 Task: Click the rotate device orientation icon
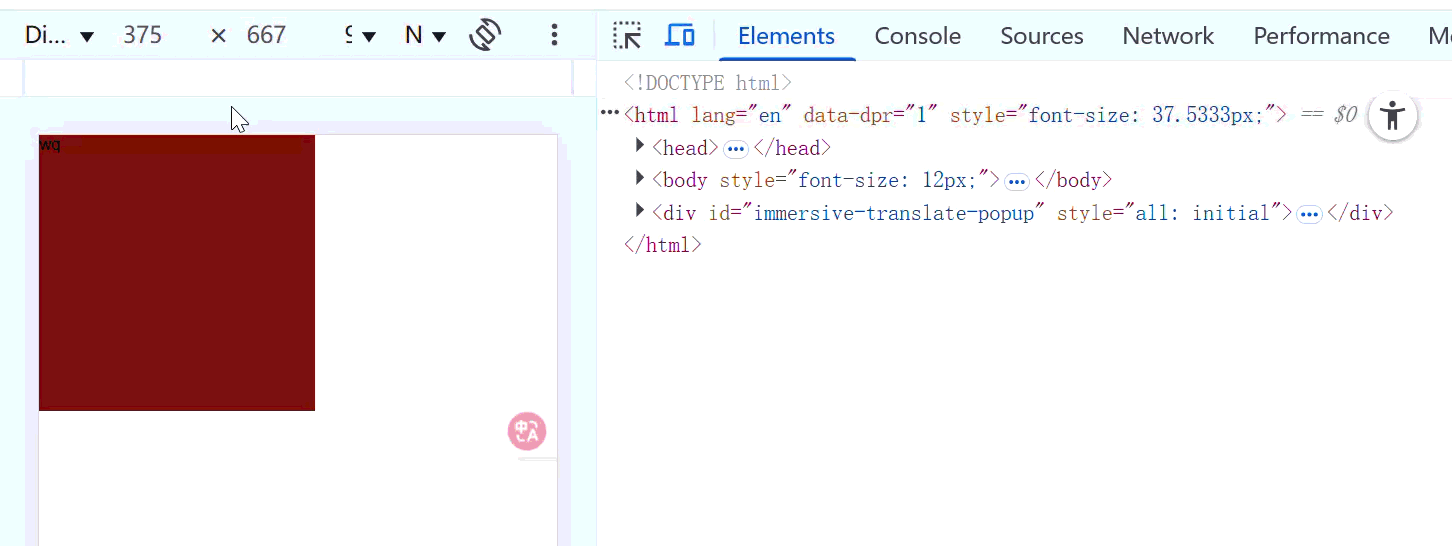pyautogui.click(x=485, y=35)
